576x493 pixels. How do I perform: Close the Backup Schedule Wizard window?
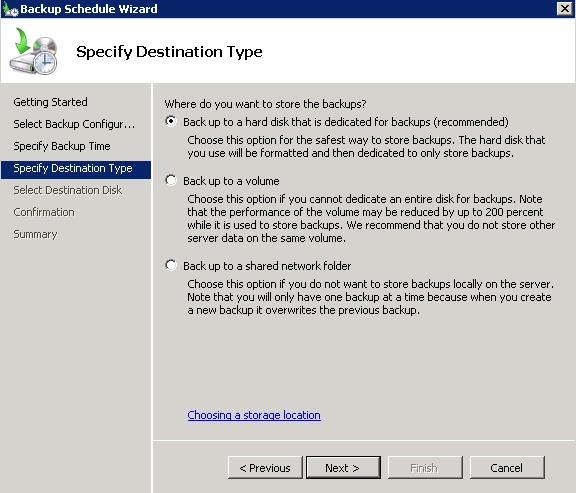pyautogui.click(x=565, y=8)
